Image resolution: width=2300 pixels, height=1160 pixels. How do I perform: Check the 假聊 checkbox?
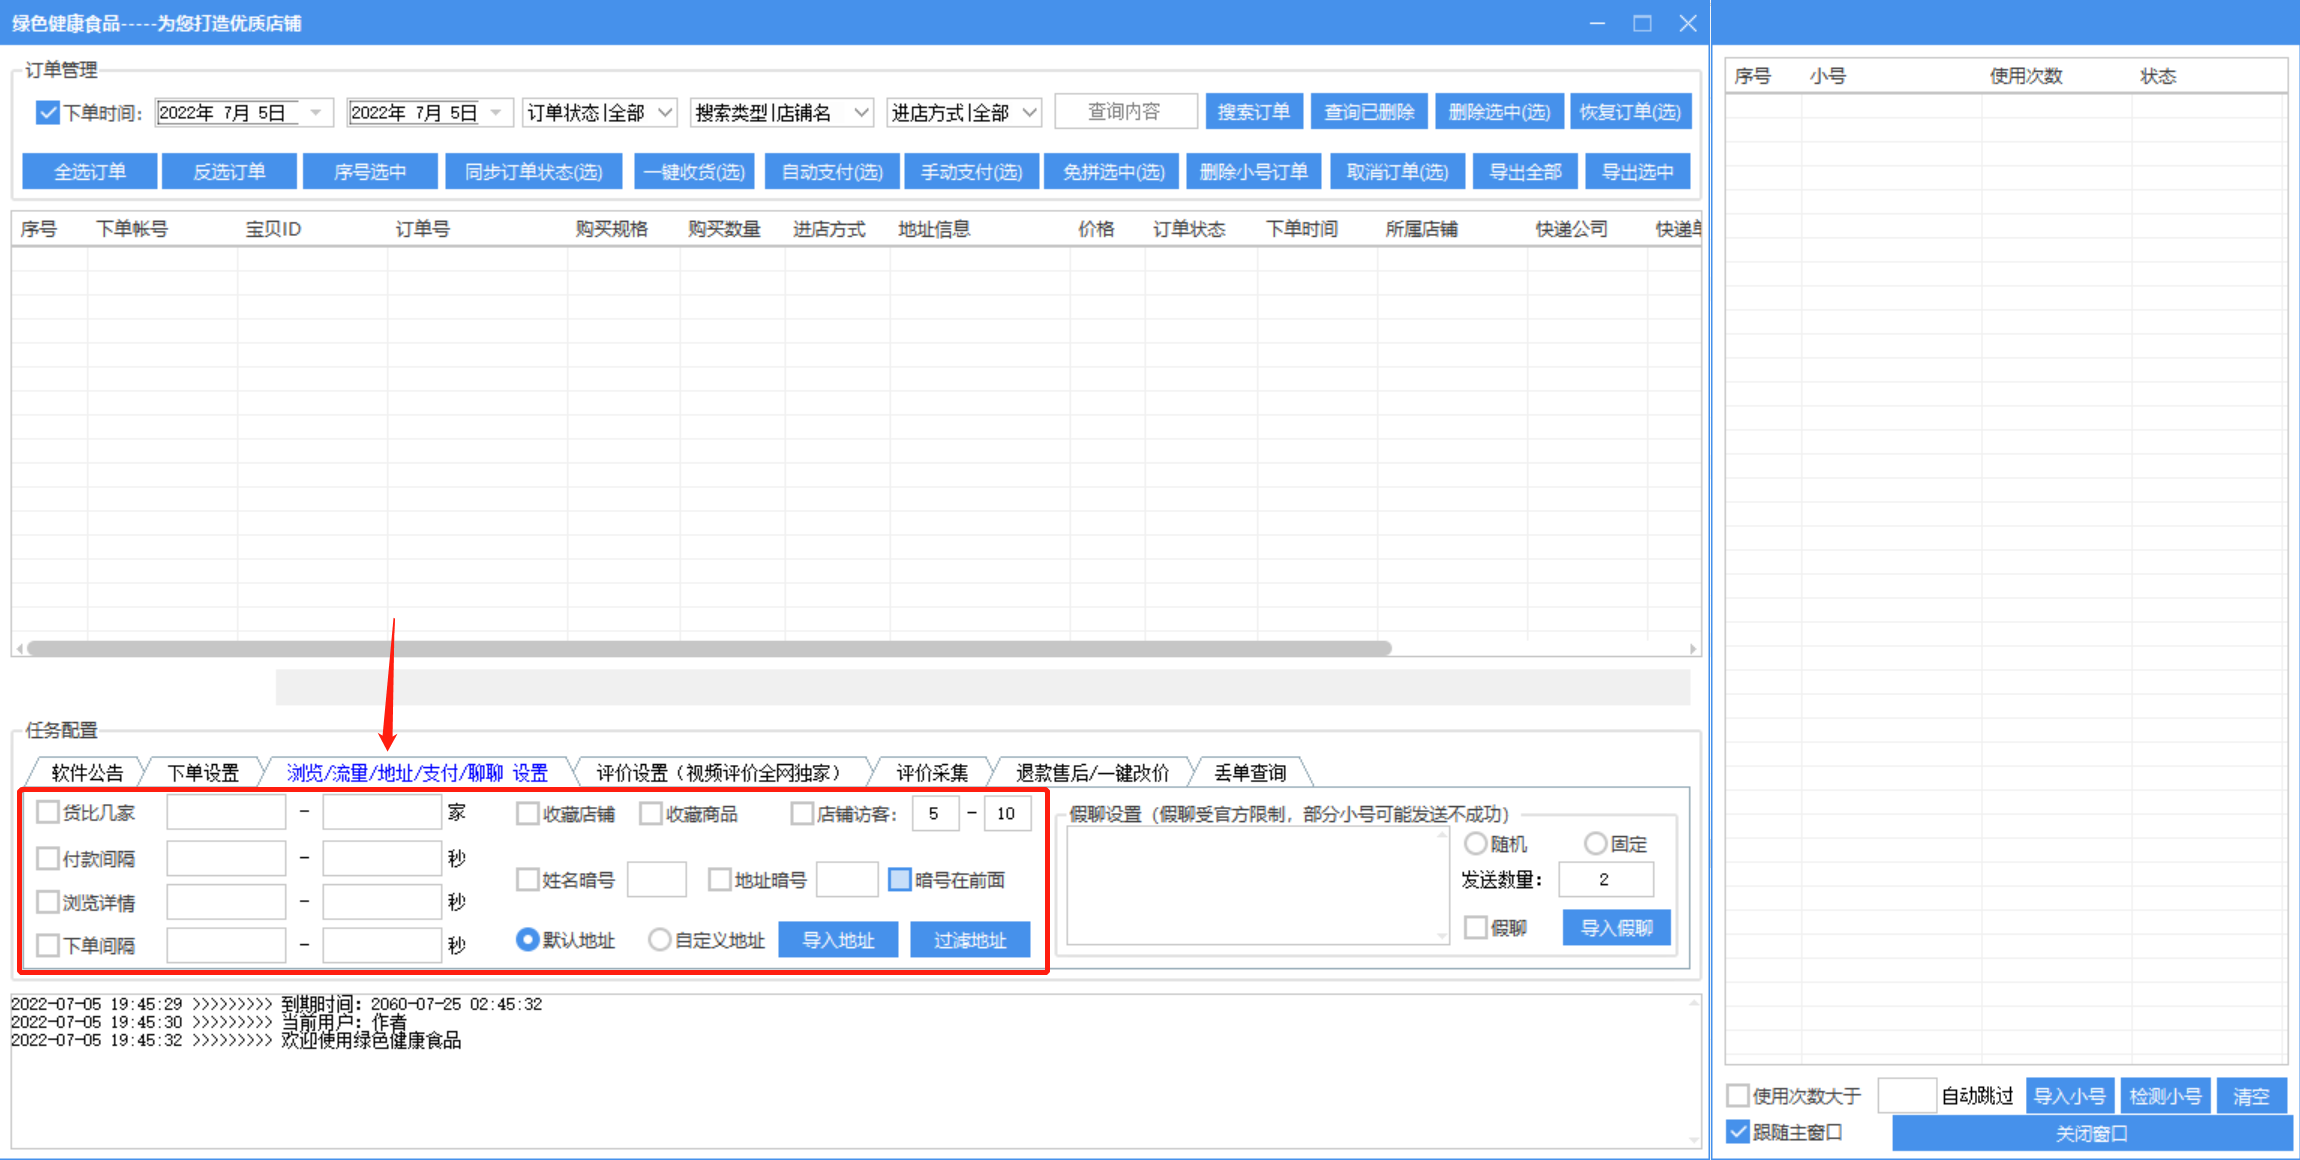(x=1475, y=928)
